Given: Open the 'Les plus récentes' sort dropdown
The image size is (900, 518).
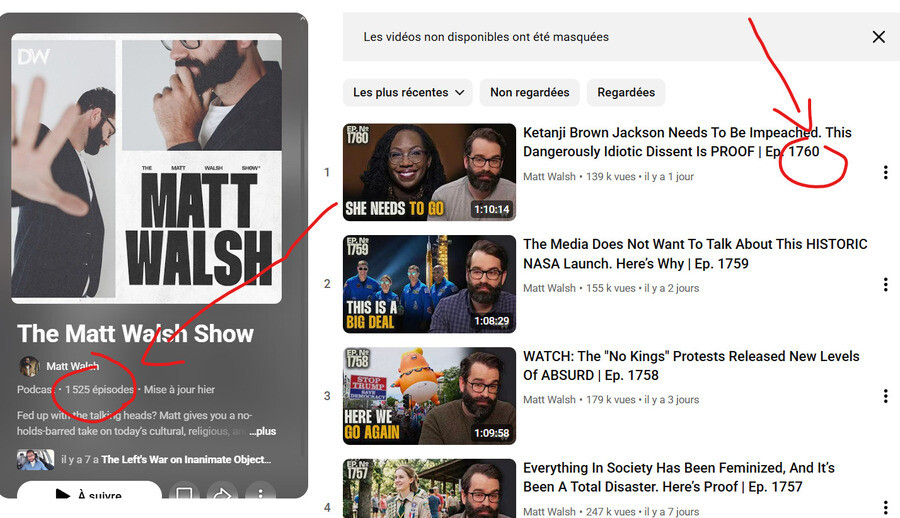Looking at the screenshot, I should (408, 92).
